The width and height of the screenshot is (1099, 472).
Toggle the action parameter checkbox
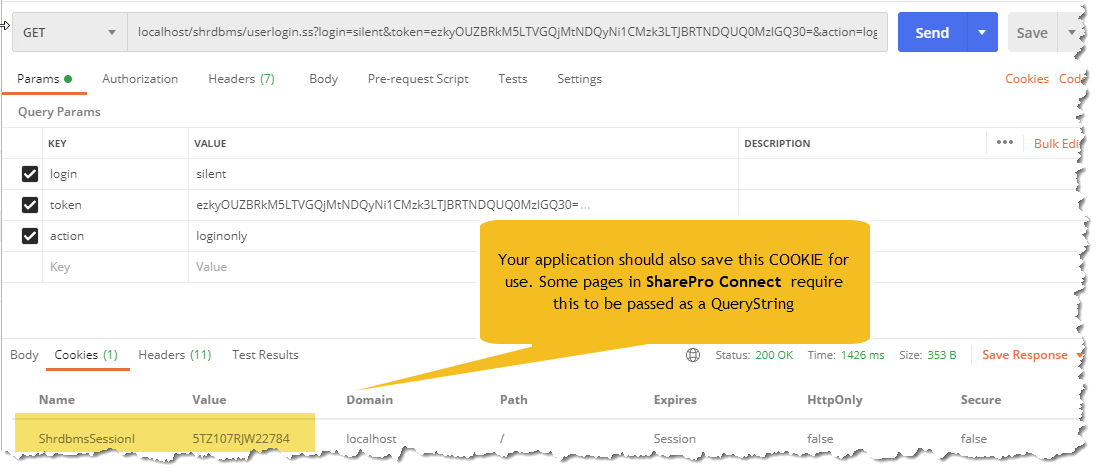pos(30,236)
